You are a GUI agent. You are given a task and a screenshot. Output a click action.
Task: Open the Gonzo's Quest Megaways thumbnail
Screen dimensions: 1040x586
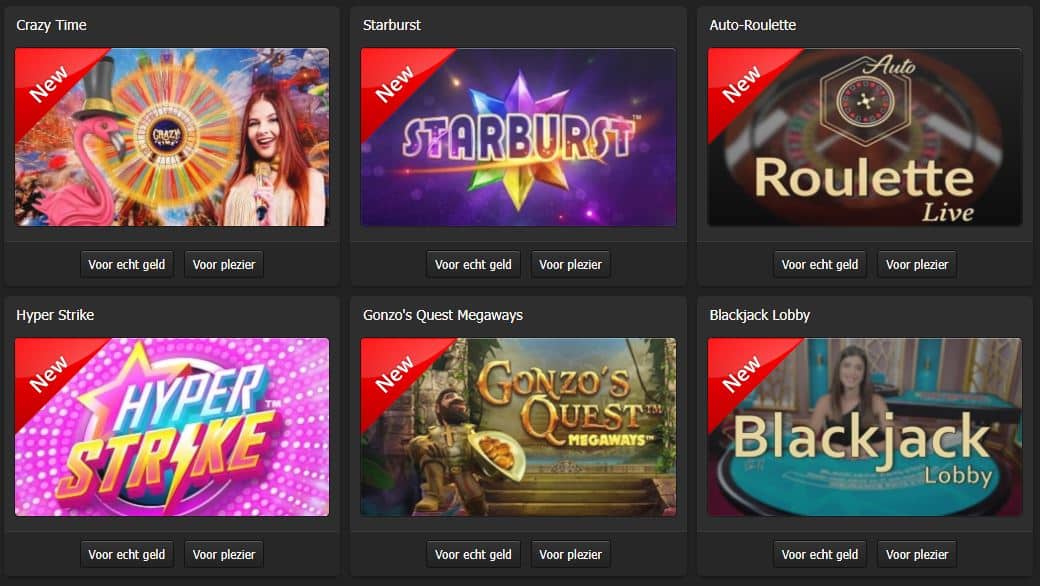518,427
